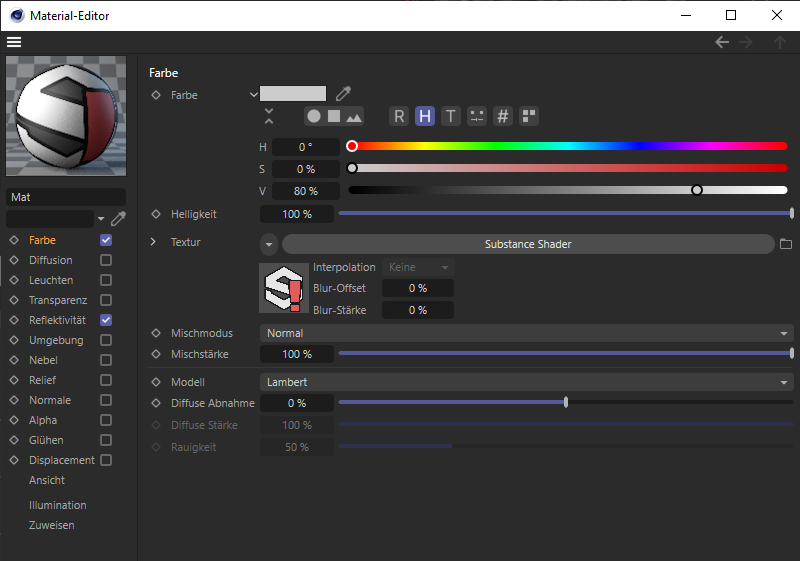Viewport: 800px width, 561px height.
Task: Open the hamburger menu
Action: click(x=14, y=42)
